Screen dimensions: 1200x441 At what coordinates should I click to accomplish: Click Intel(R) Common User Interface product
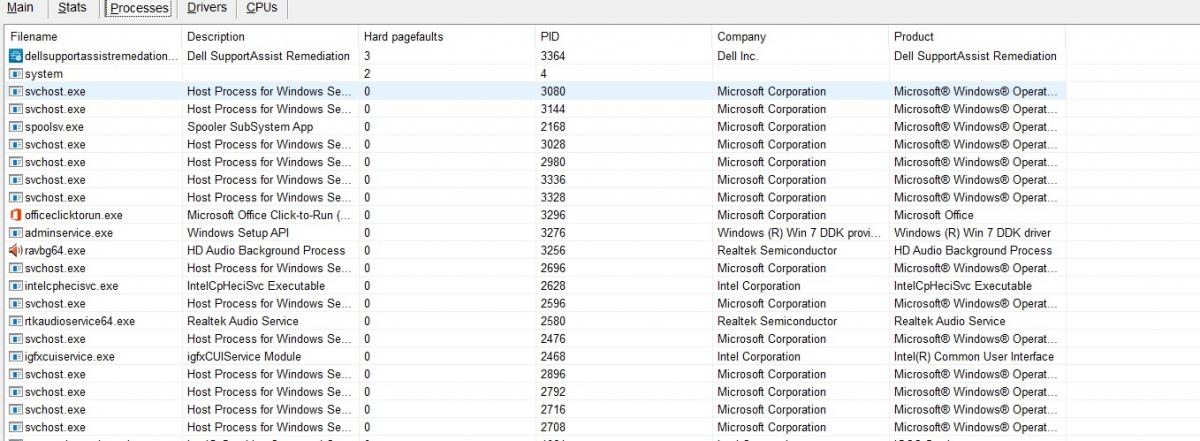974,357
